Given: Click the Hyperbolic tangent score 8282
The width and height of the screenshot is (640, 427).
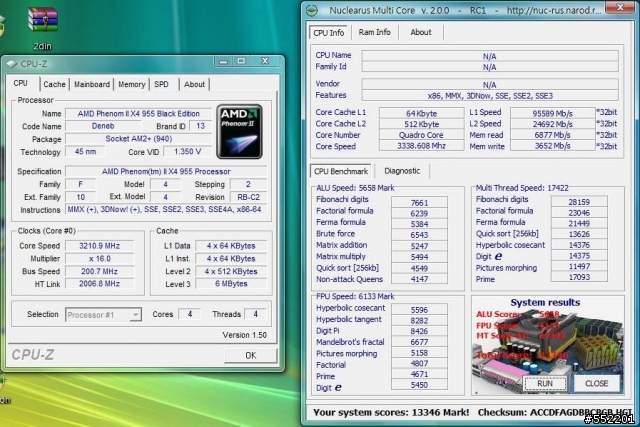Looking at the screenshot, I should [419, 320].
